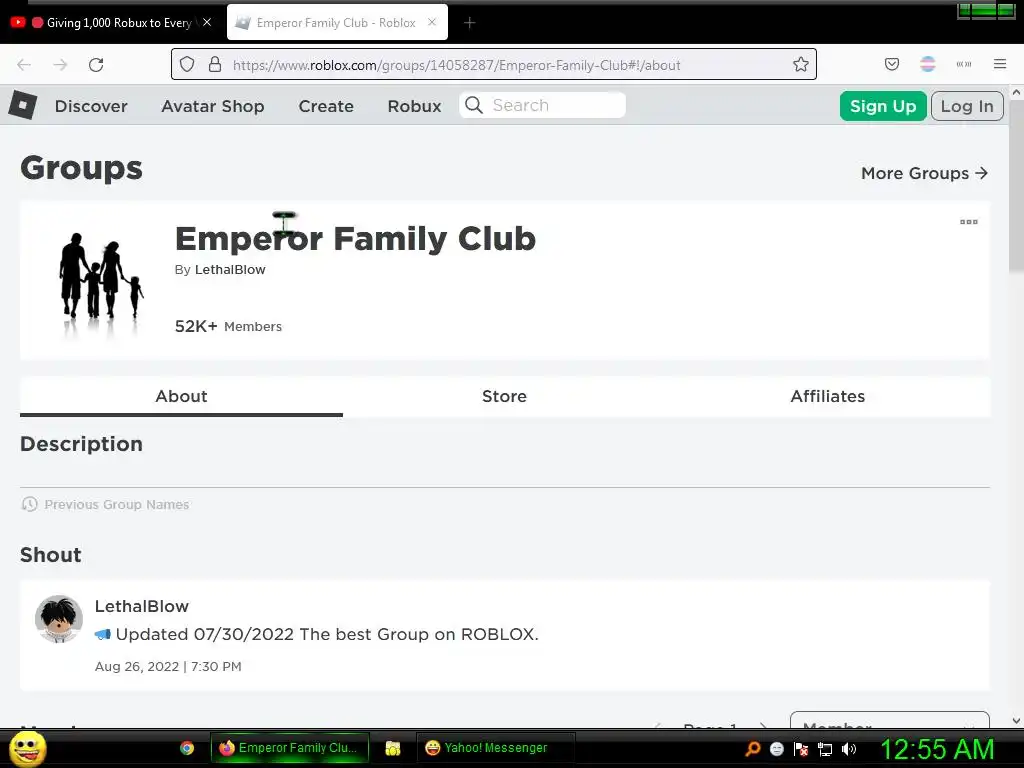Click the scrollbar down arrow
Screen dimensions: 1024x768
[1016, 721]
